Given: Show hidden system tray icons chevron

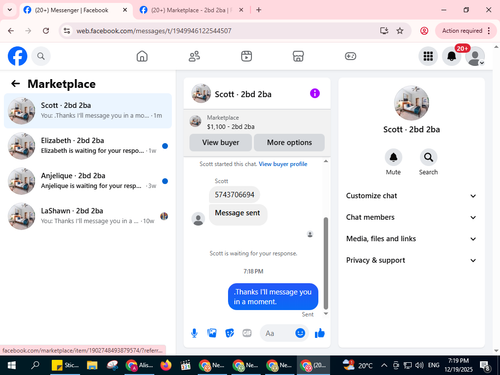Looking at the screenshot, I should 384,365.
